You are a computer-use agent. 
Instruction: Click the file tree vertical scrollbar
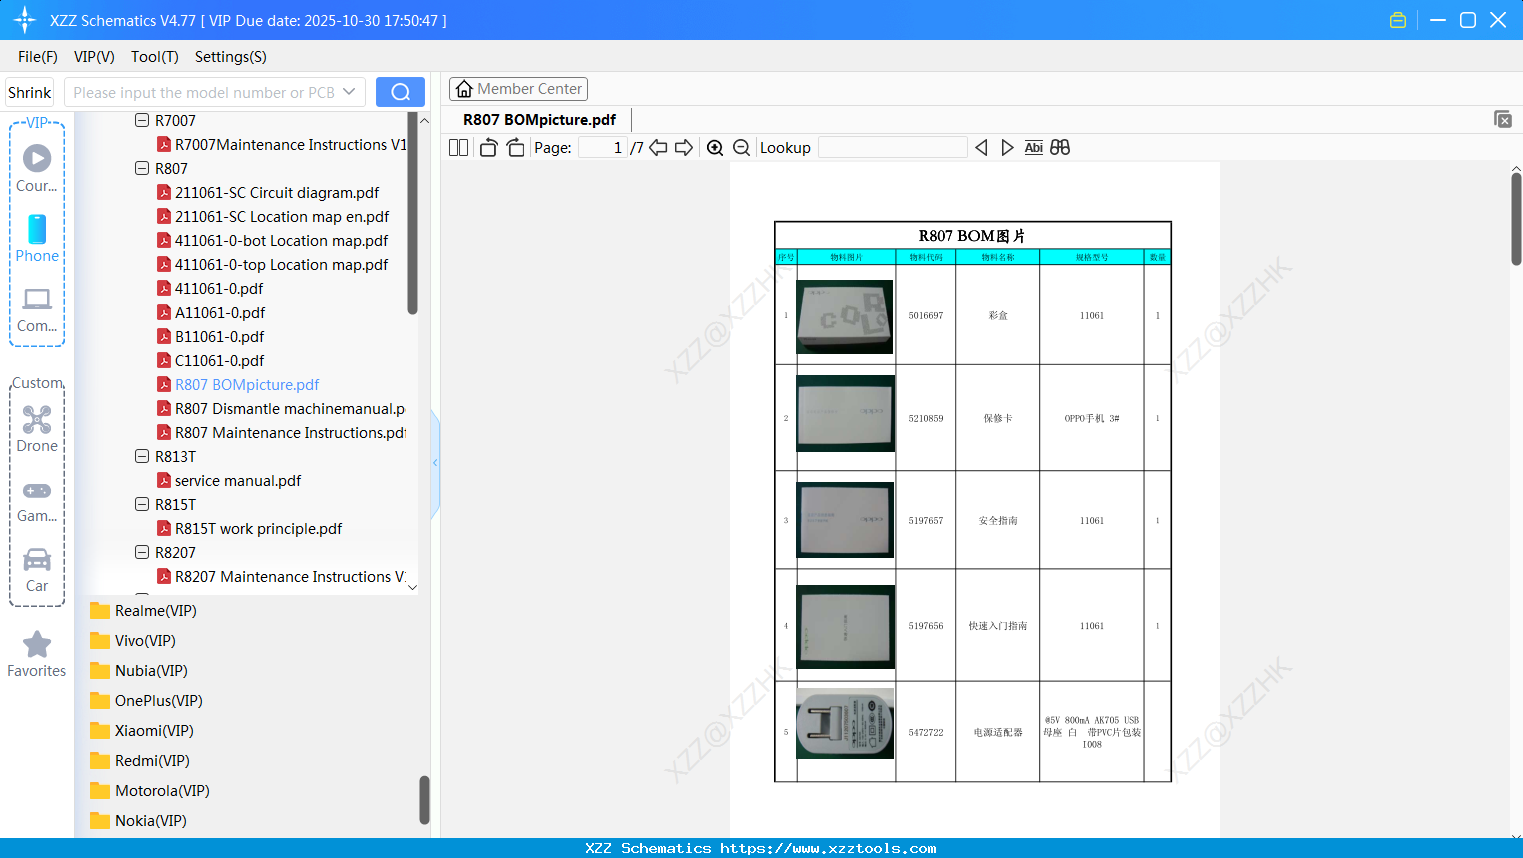(412, 214)
